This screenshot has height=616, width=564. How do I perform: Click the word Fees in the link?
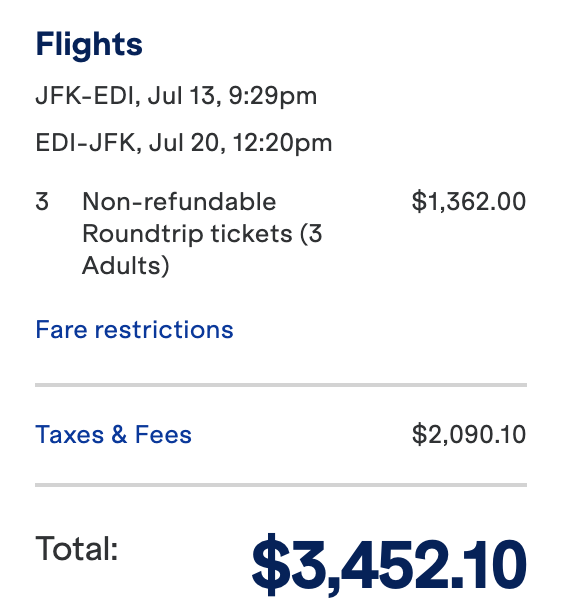pyautogui.click(x=163, y=434)
